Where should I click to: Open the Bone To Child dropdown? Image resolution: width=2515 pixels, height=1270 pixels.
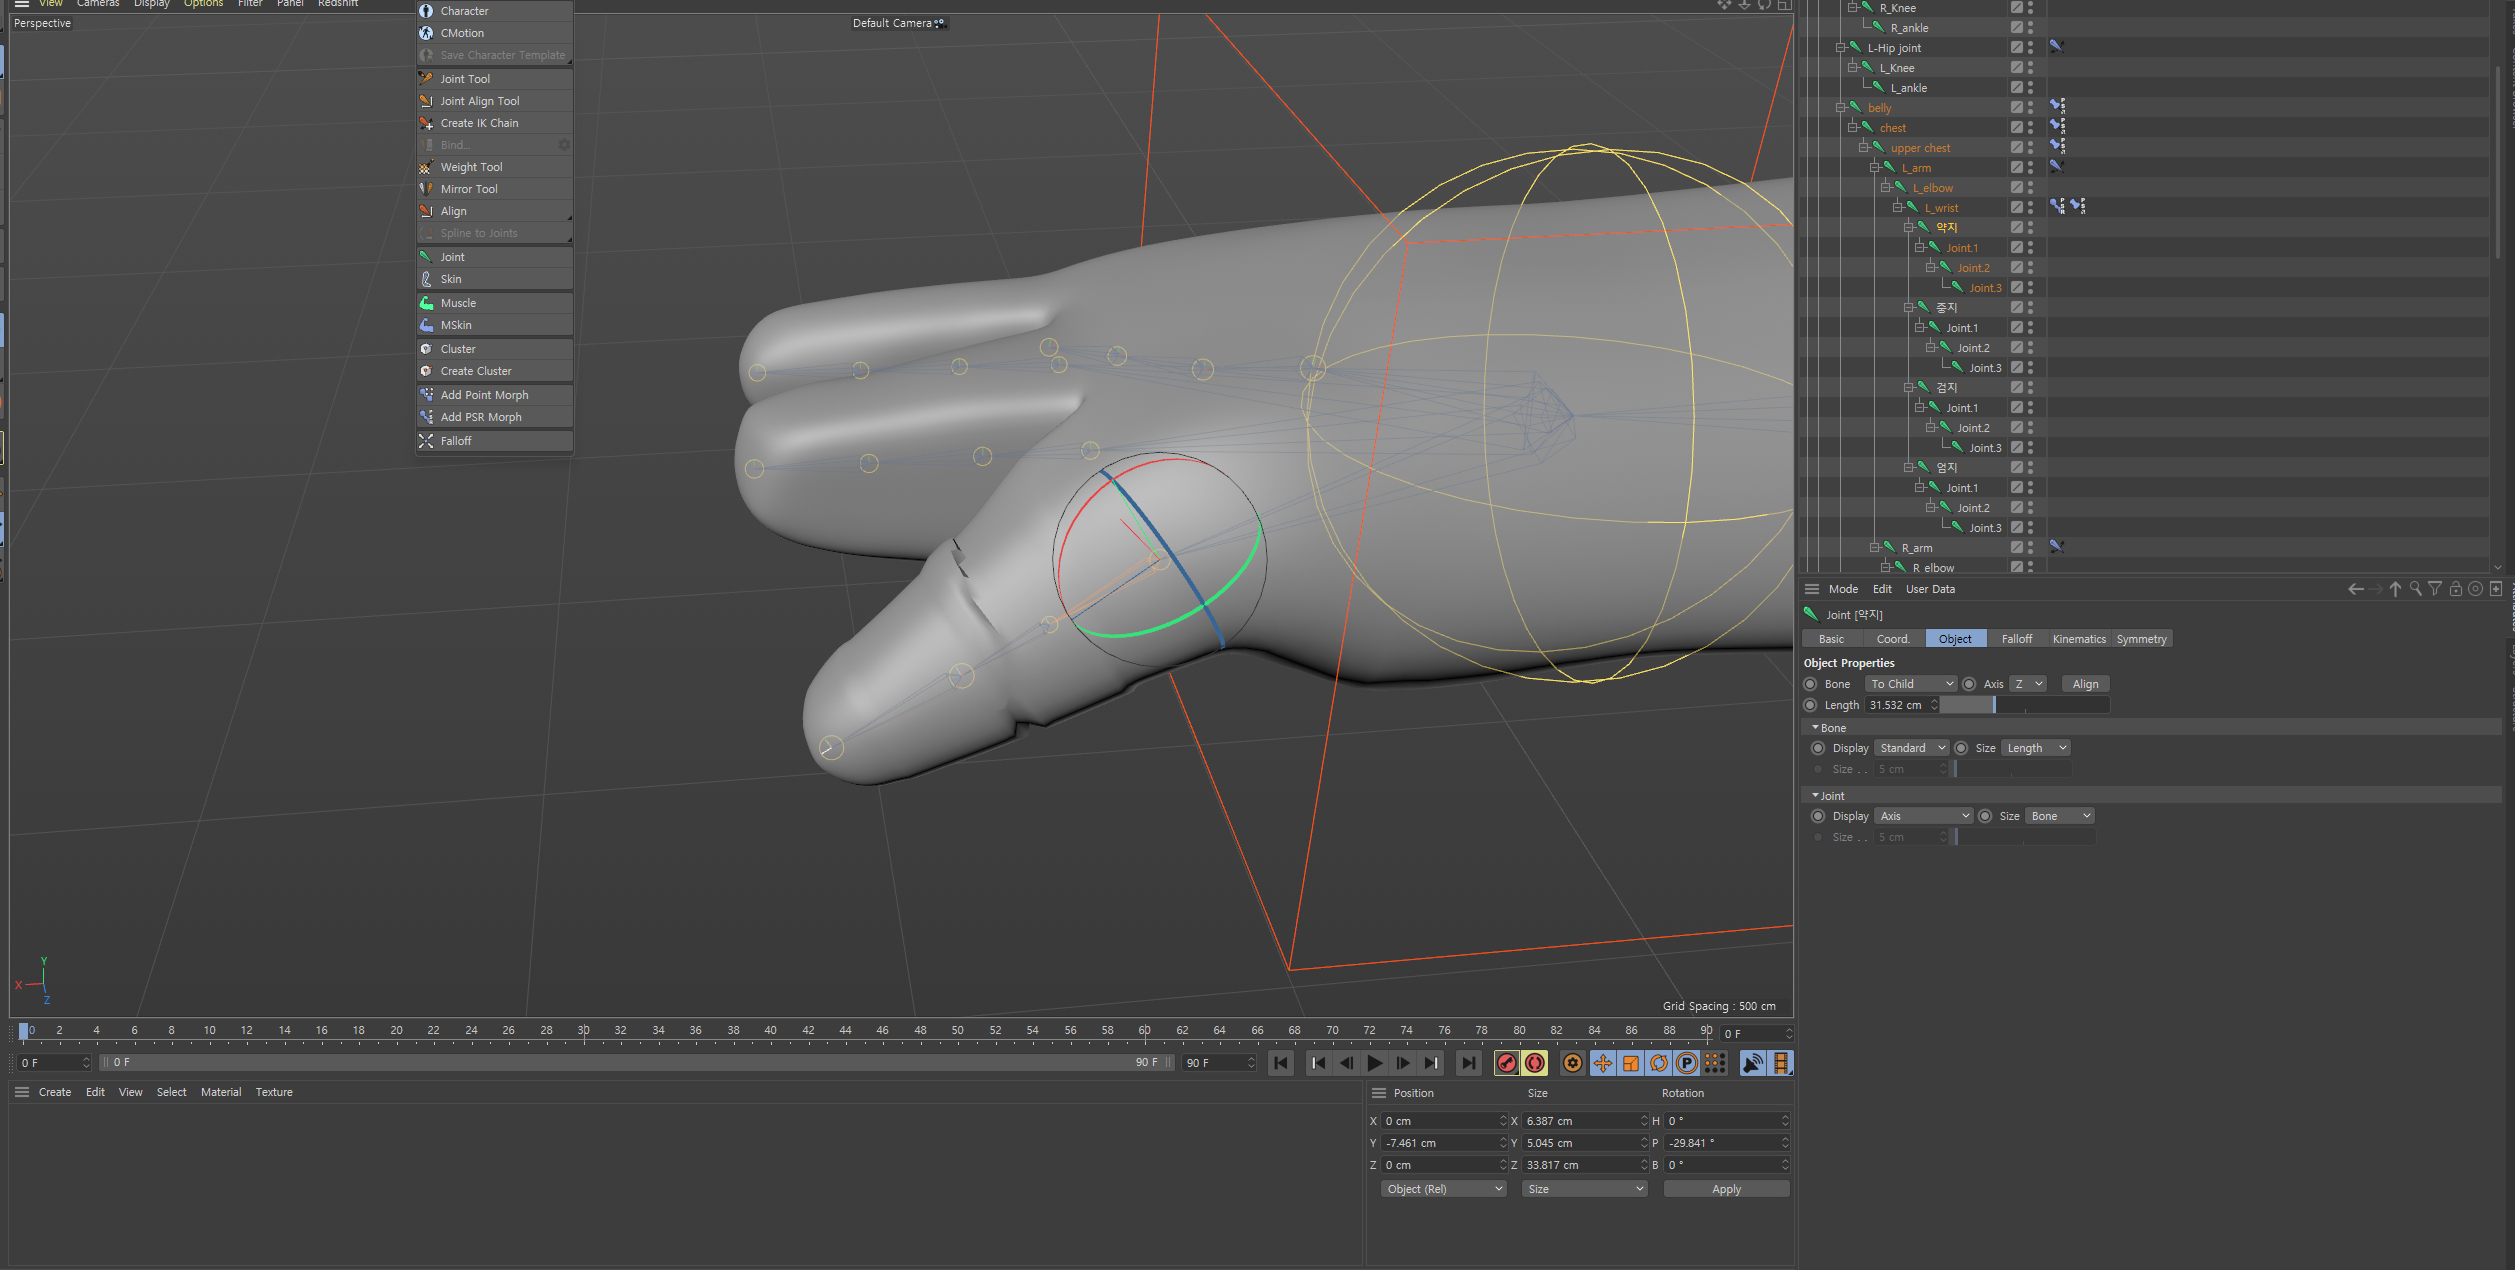(x=1911, y=684)
